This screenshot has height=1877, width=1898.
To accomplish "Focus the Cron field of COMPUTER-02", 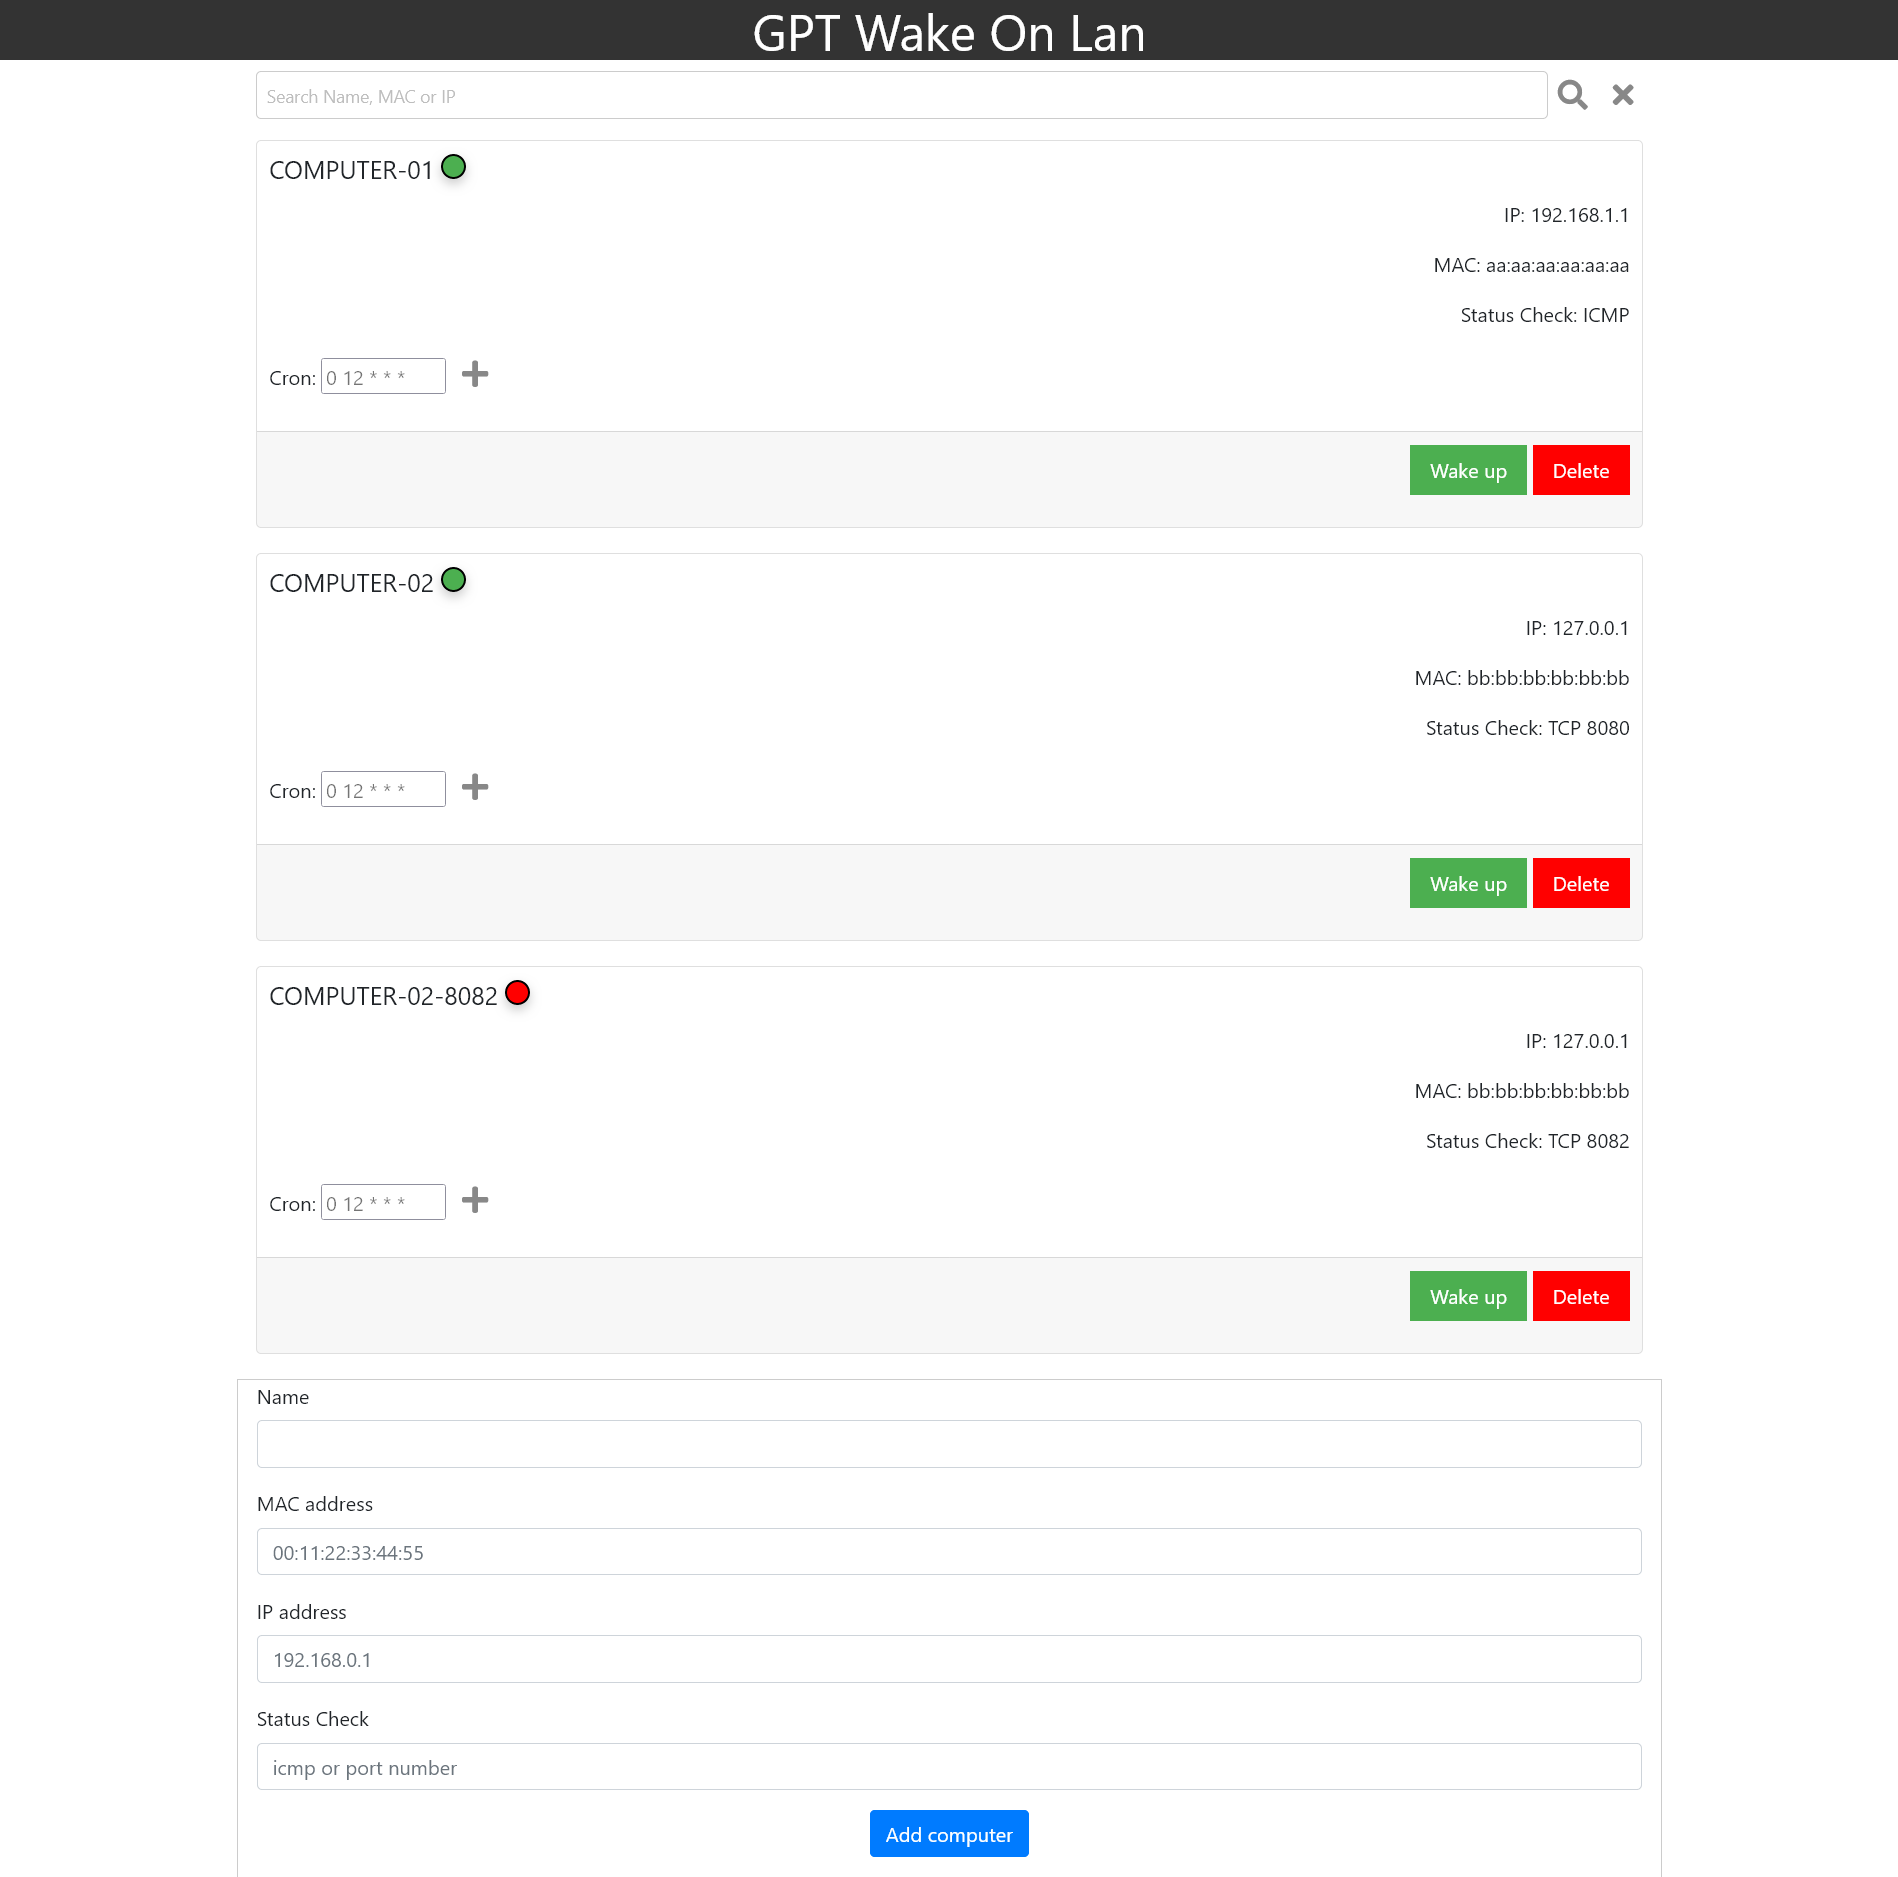I will pyautogui.click(x=383, y=790).
